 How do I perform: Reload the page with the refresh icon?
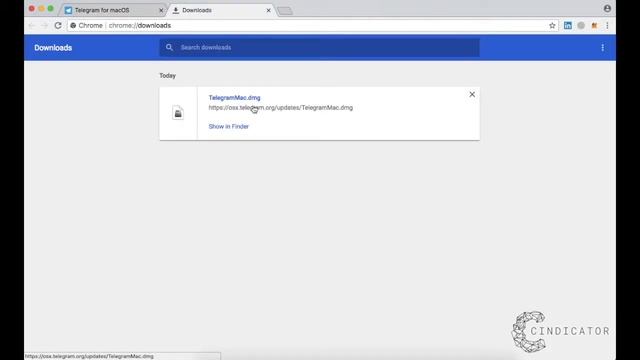coord(58,25)
